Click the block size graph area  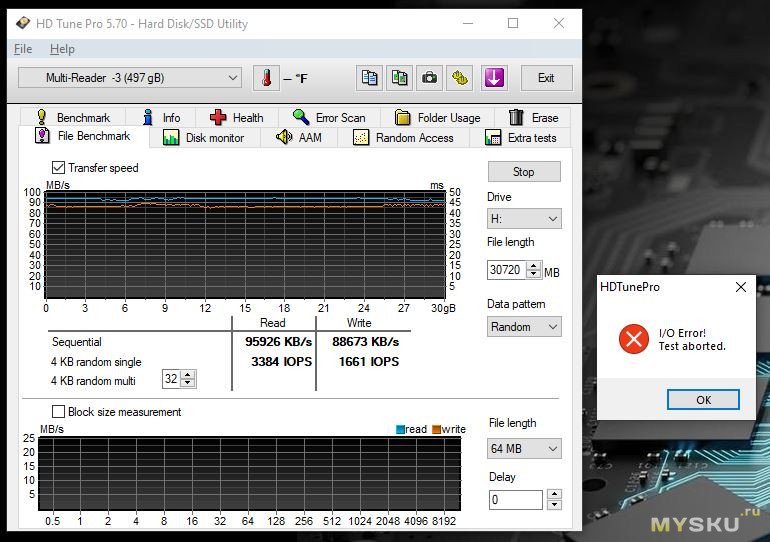coord(249,474)
